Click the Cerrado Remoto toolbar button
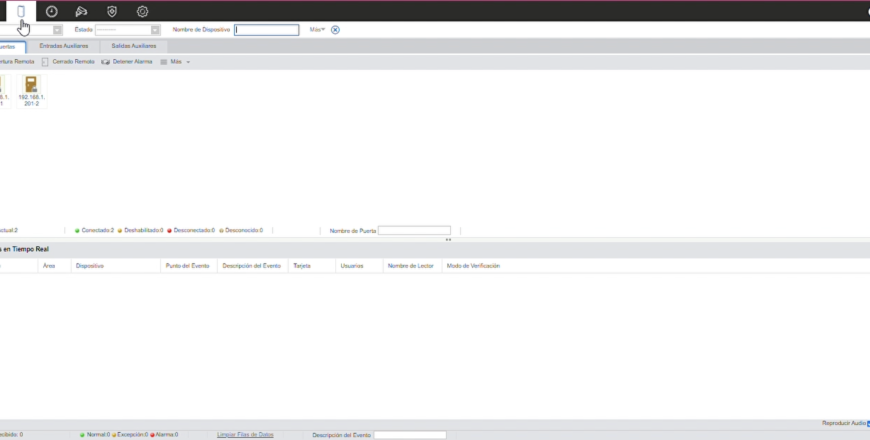 coord(68,62)
